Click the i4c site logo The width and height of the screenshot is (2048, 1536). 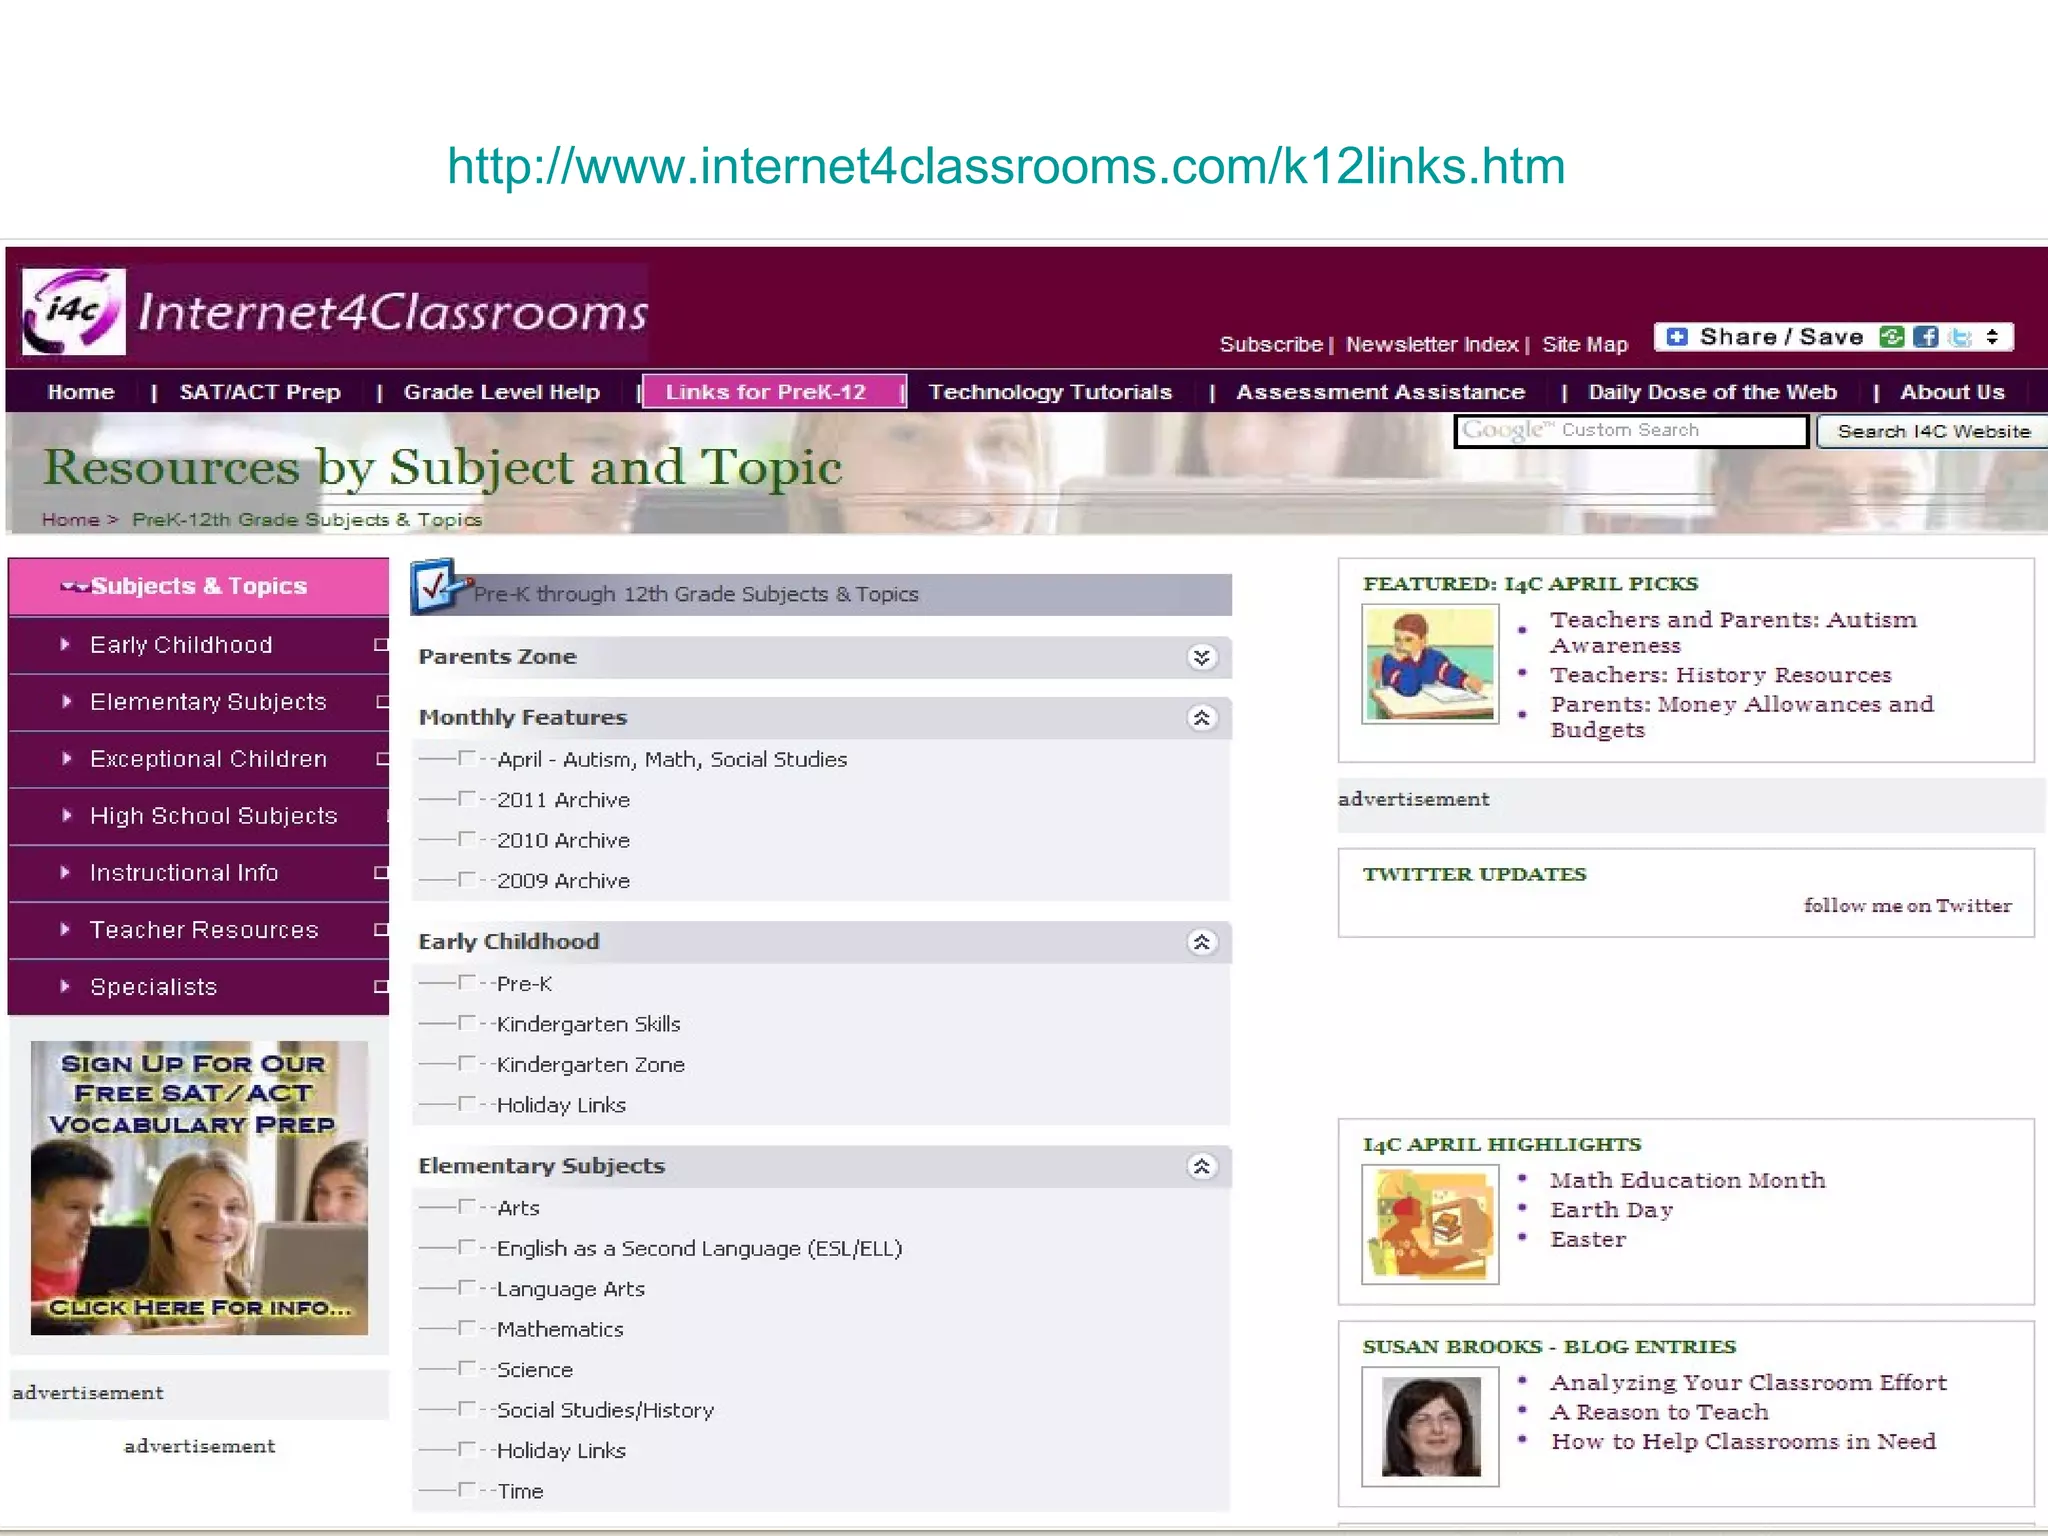pos(74,311)
